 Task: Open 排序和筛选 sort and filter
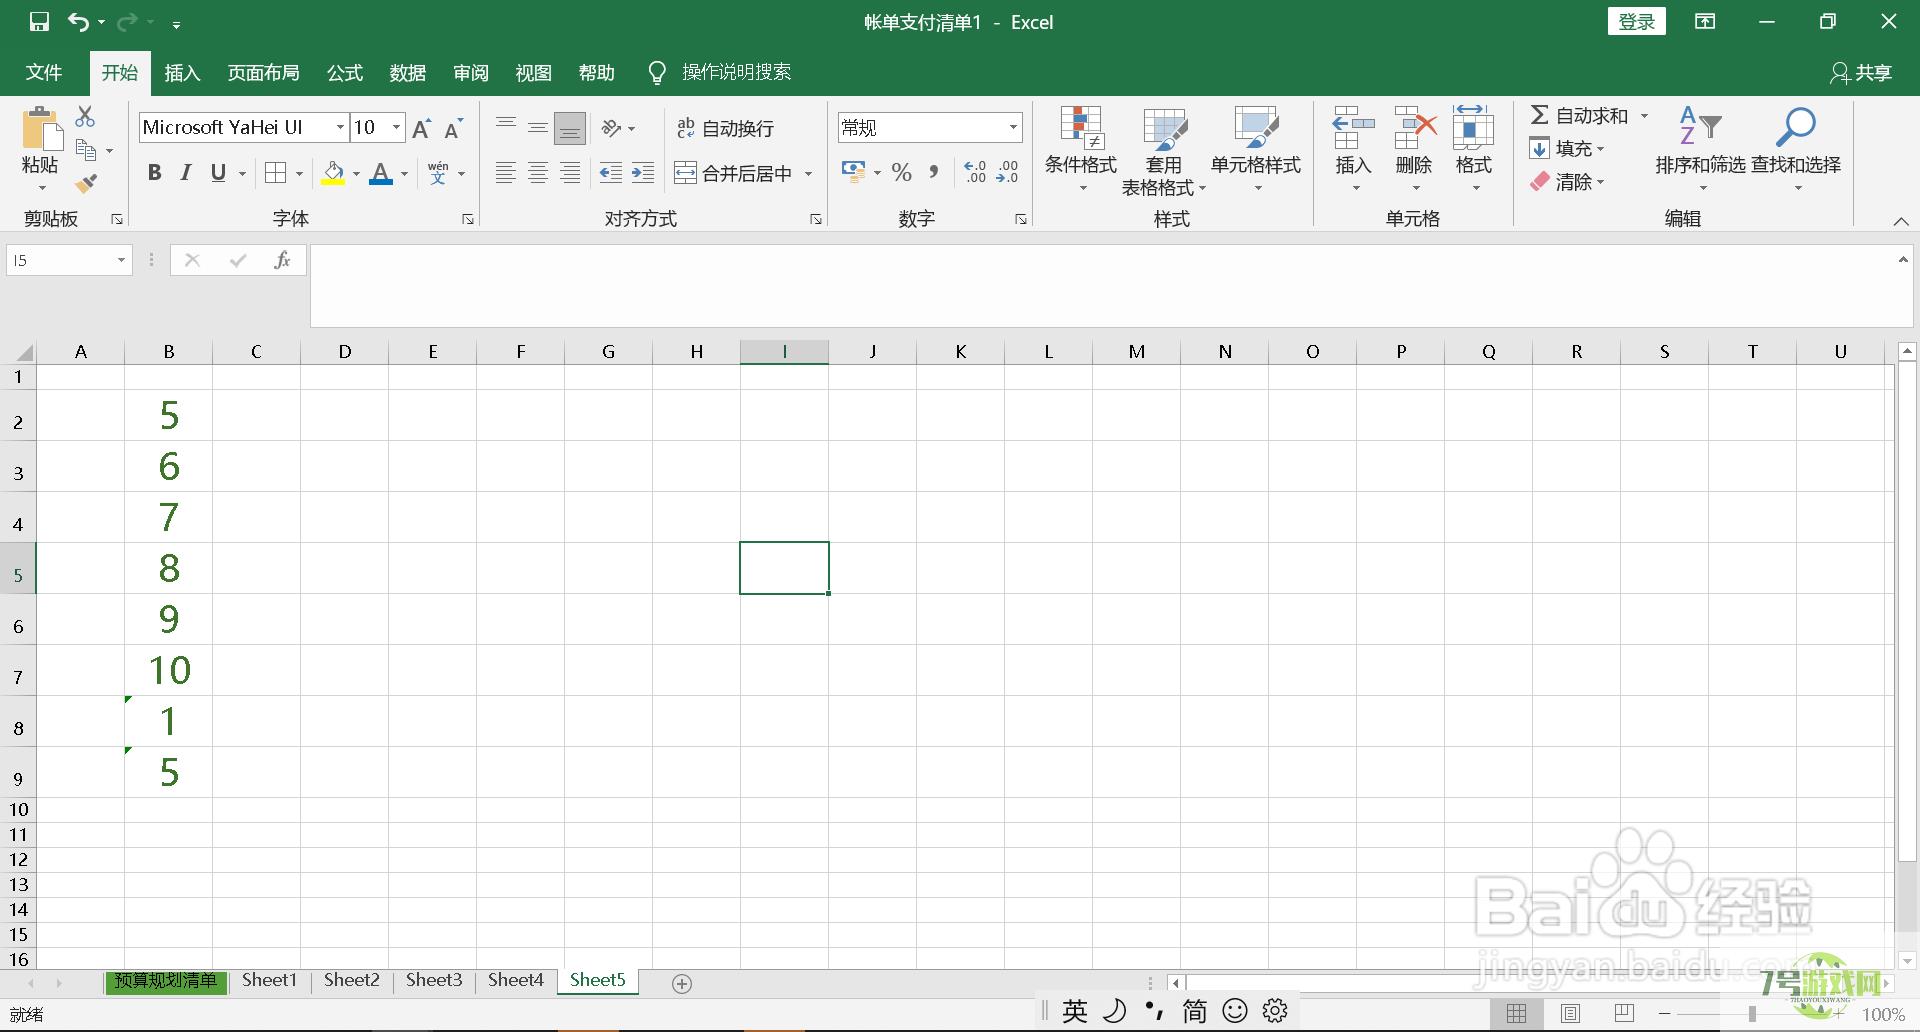1700,150
